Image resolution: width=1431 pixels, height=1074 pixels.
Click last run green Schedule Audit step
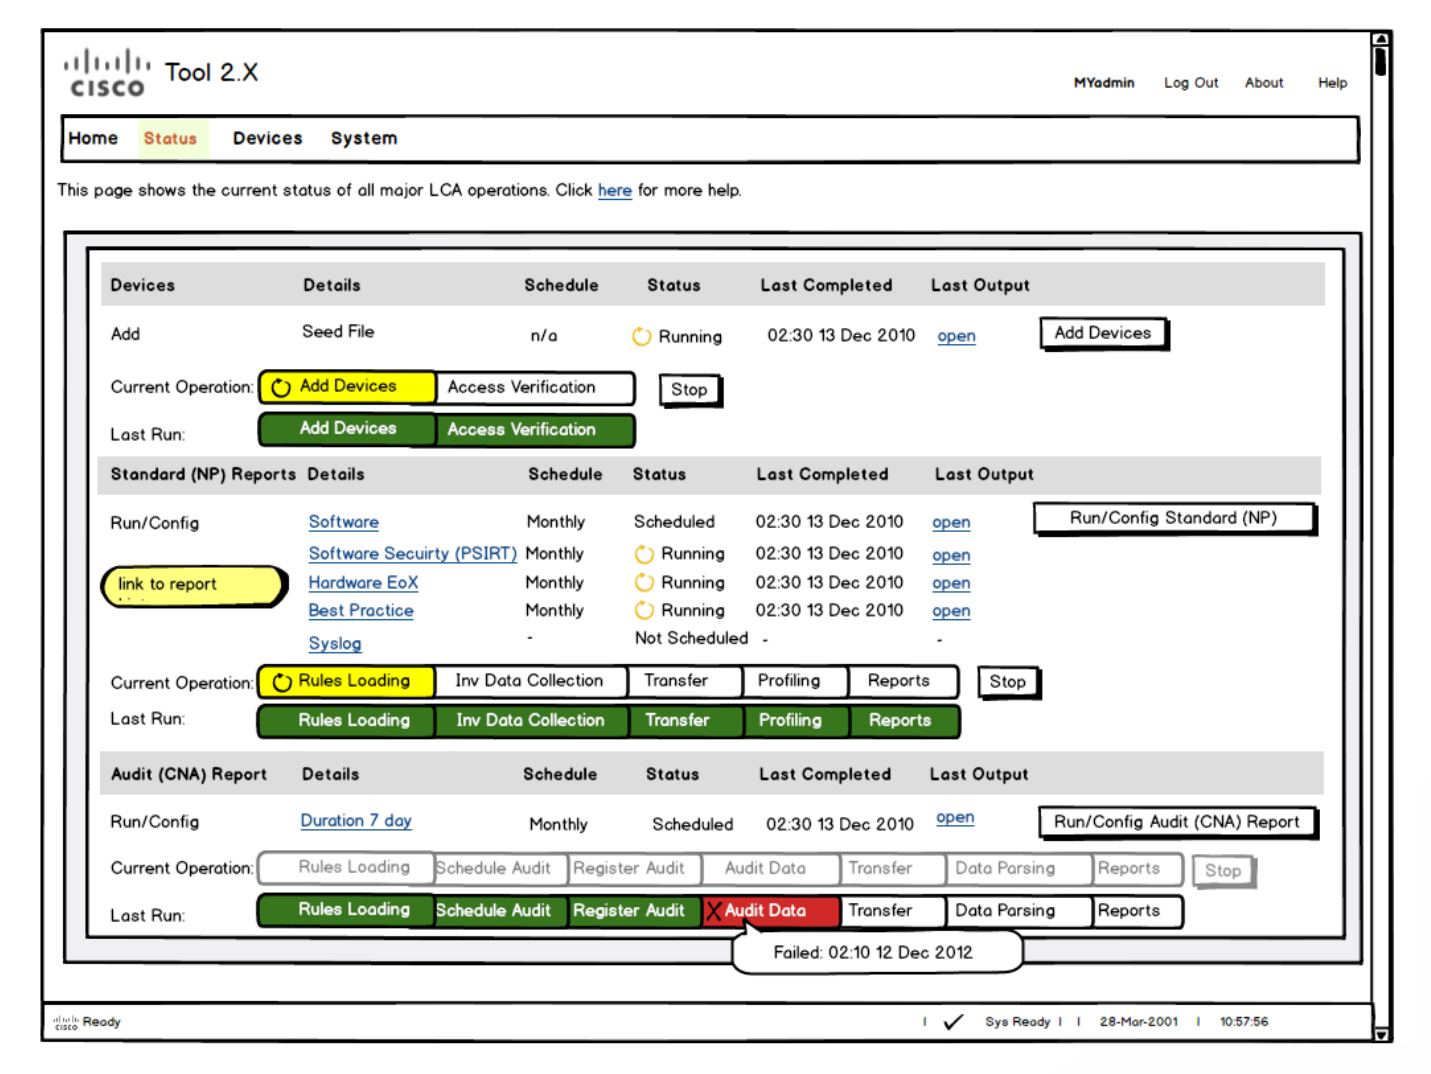(x=501, y=911)
